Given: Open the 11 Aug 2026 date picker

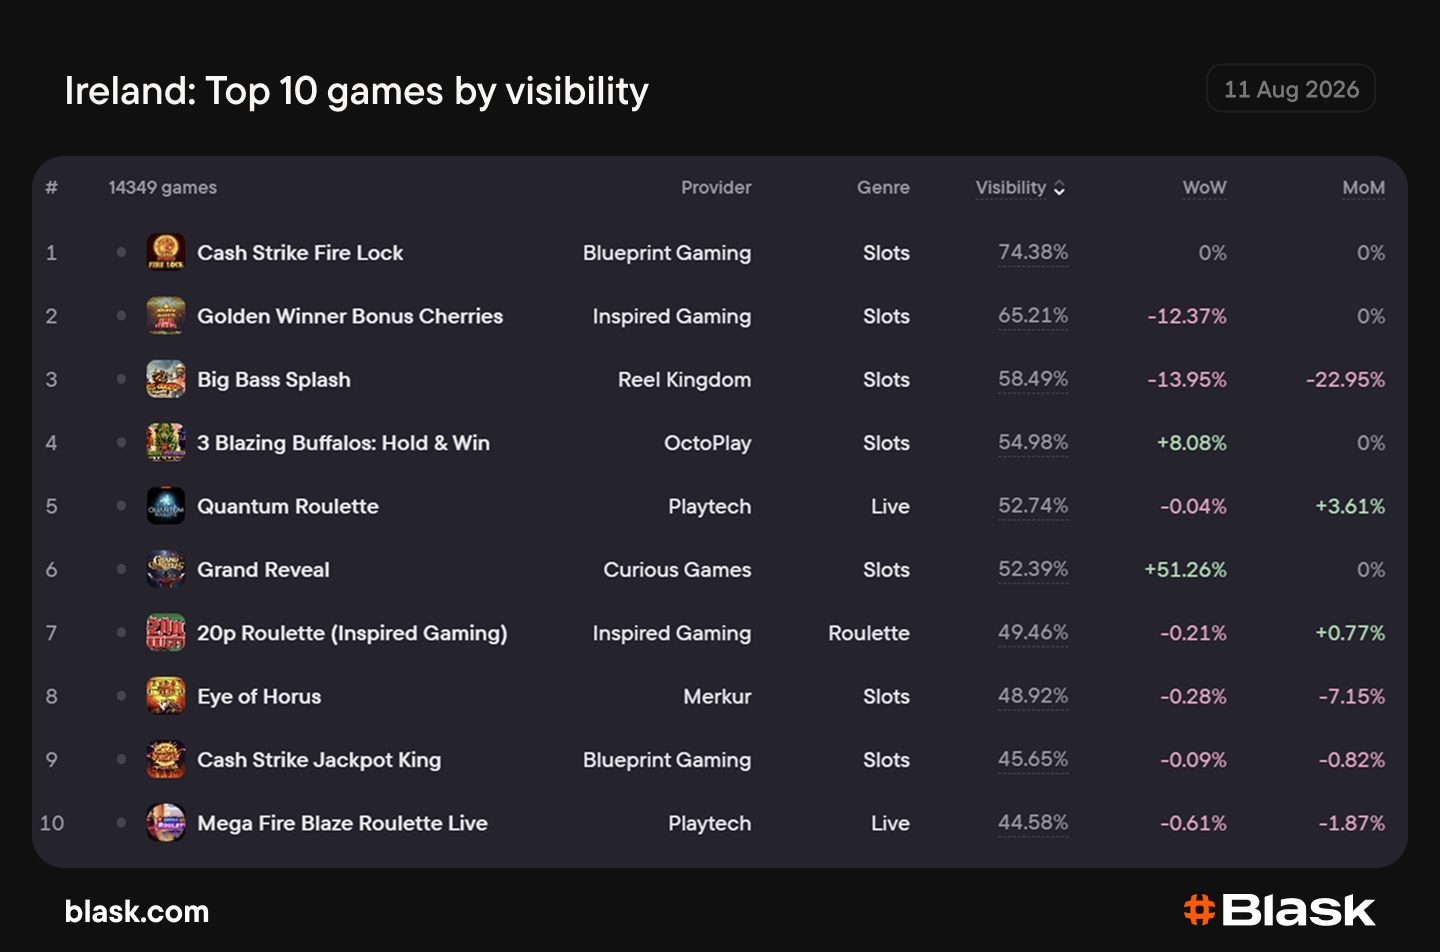Looking at the screenshot, I should coord(1291,89).
